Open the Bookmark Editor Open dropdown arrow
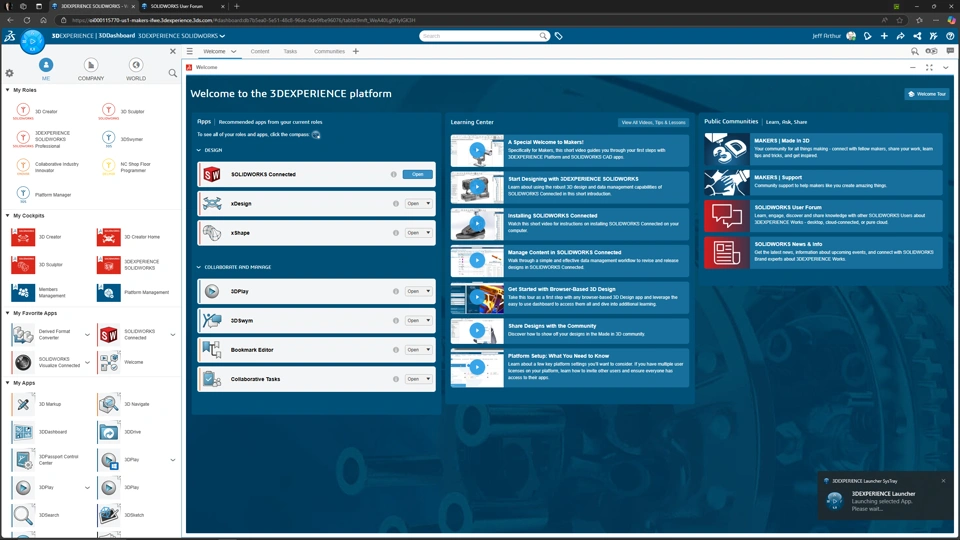This screenshot has height=540, width=960. pyautogui.click(x=428, y=350)
